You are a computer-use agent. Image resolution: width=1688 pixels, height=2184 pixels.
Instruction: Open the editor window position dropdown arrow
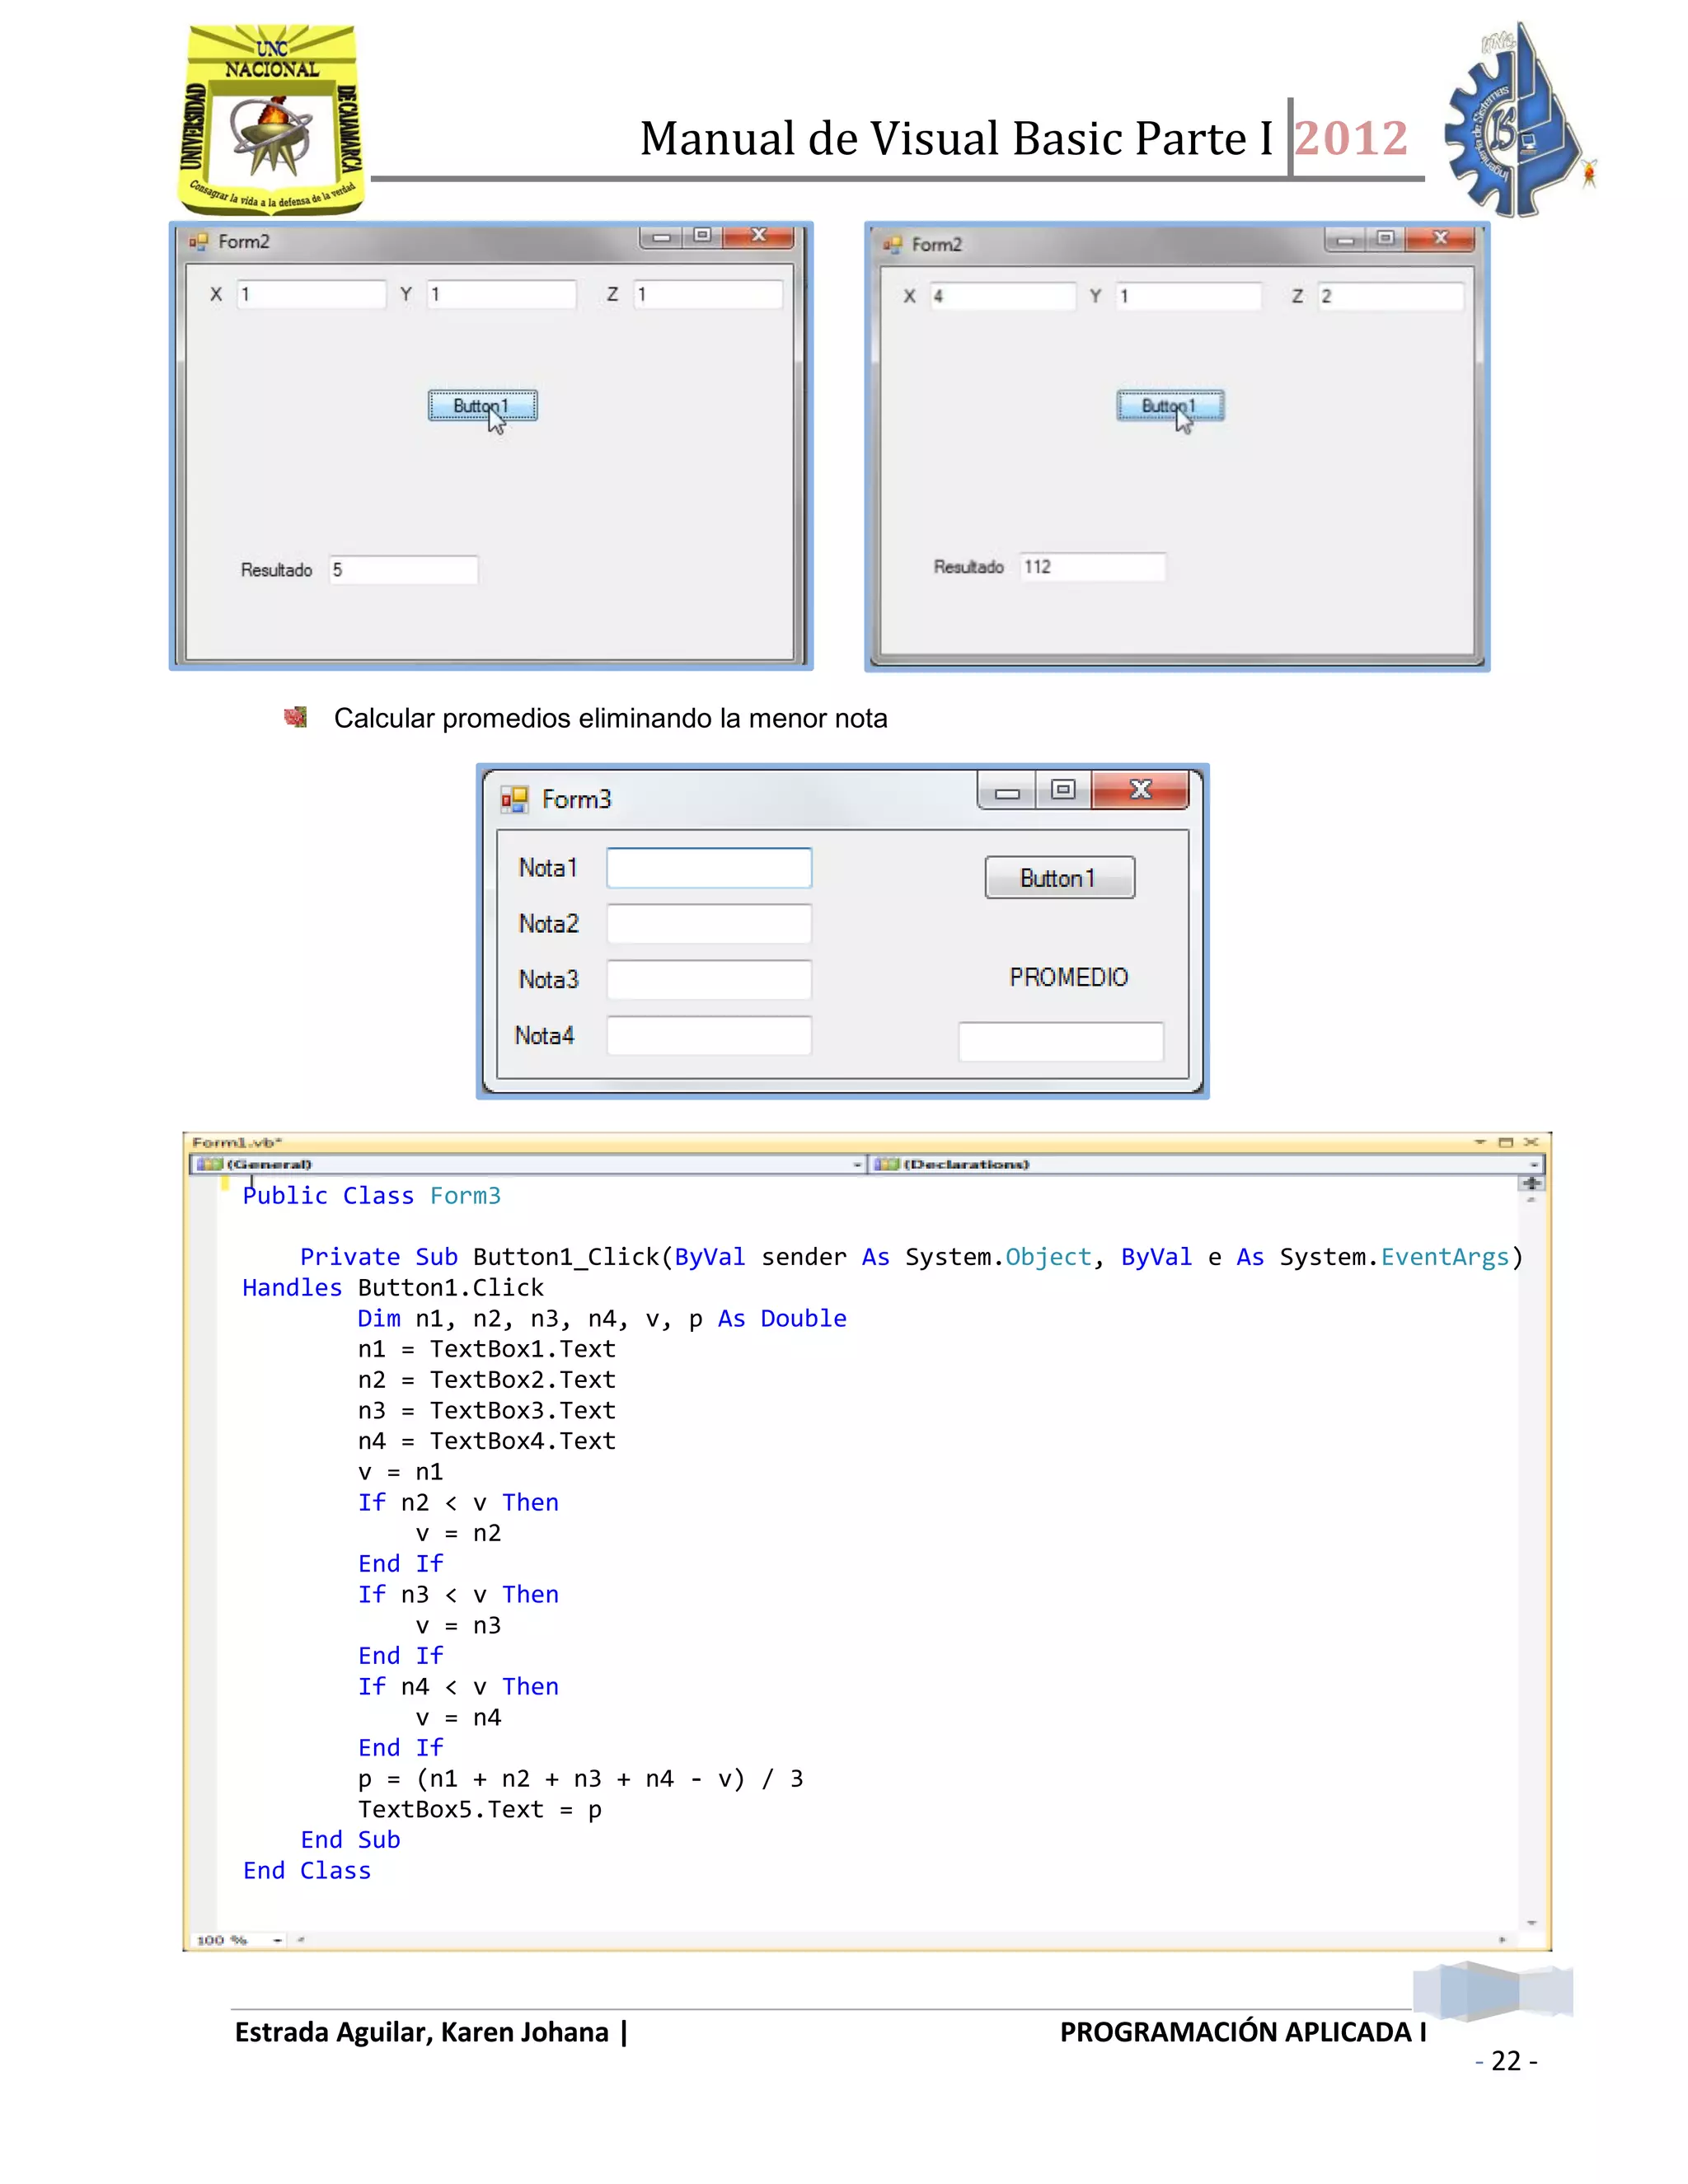coord(1480,1142)
